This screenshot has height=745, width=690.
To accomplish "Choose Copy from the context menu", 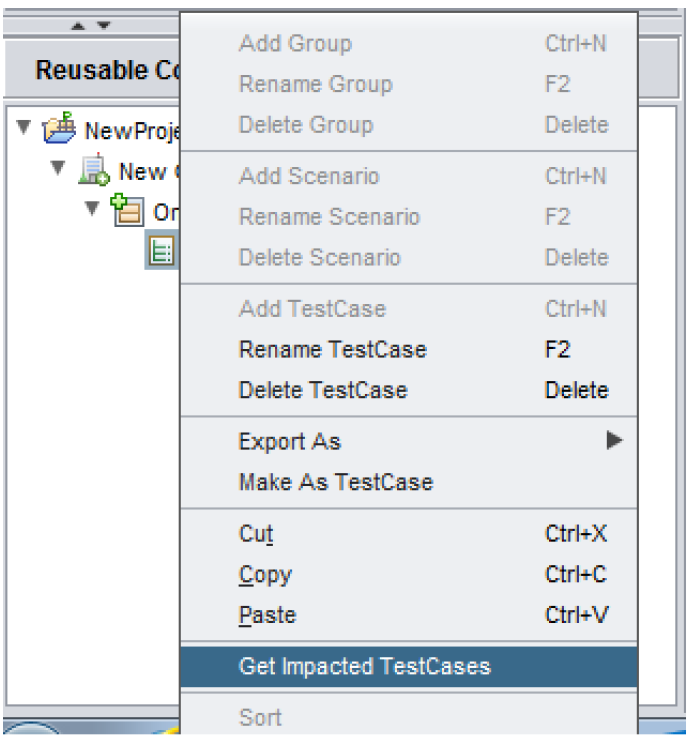I will pyautogui.click(x=265, y=575).
